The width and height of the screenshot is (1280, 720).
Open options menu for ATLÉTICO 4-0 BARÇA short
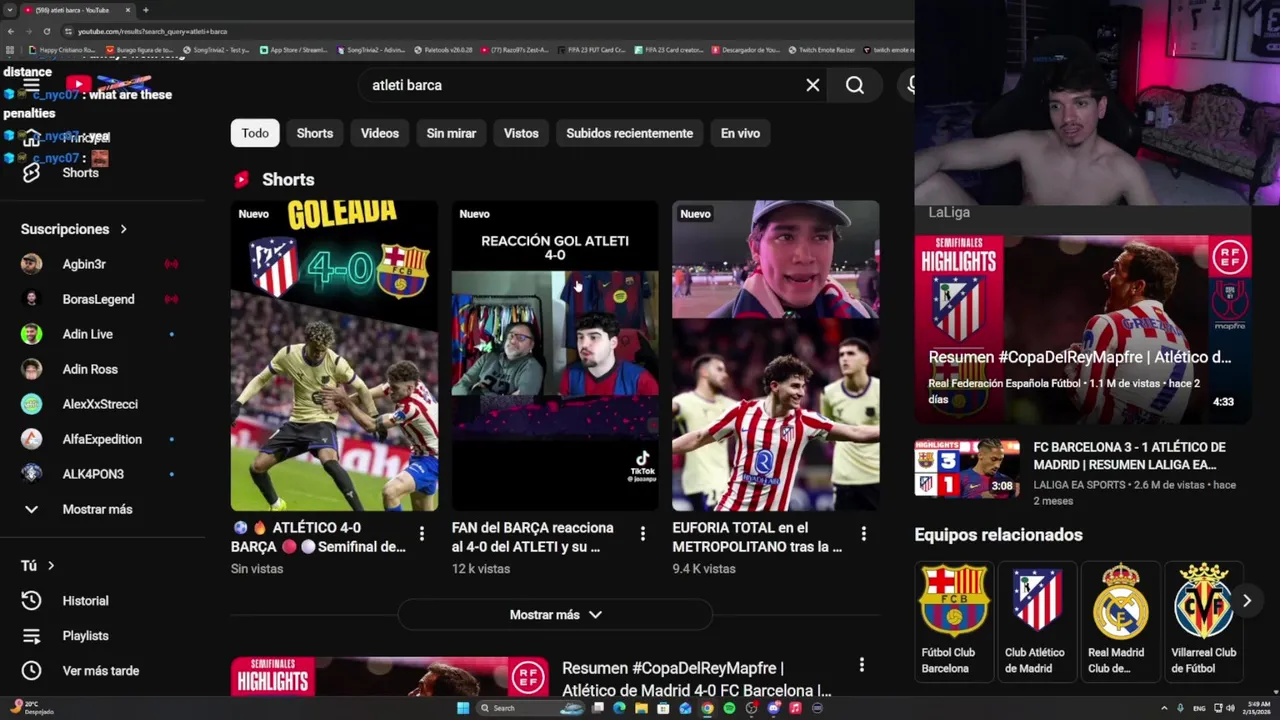(422, 534)
